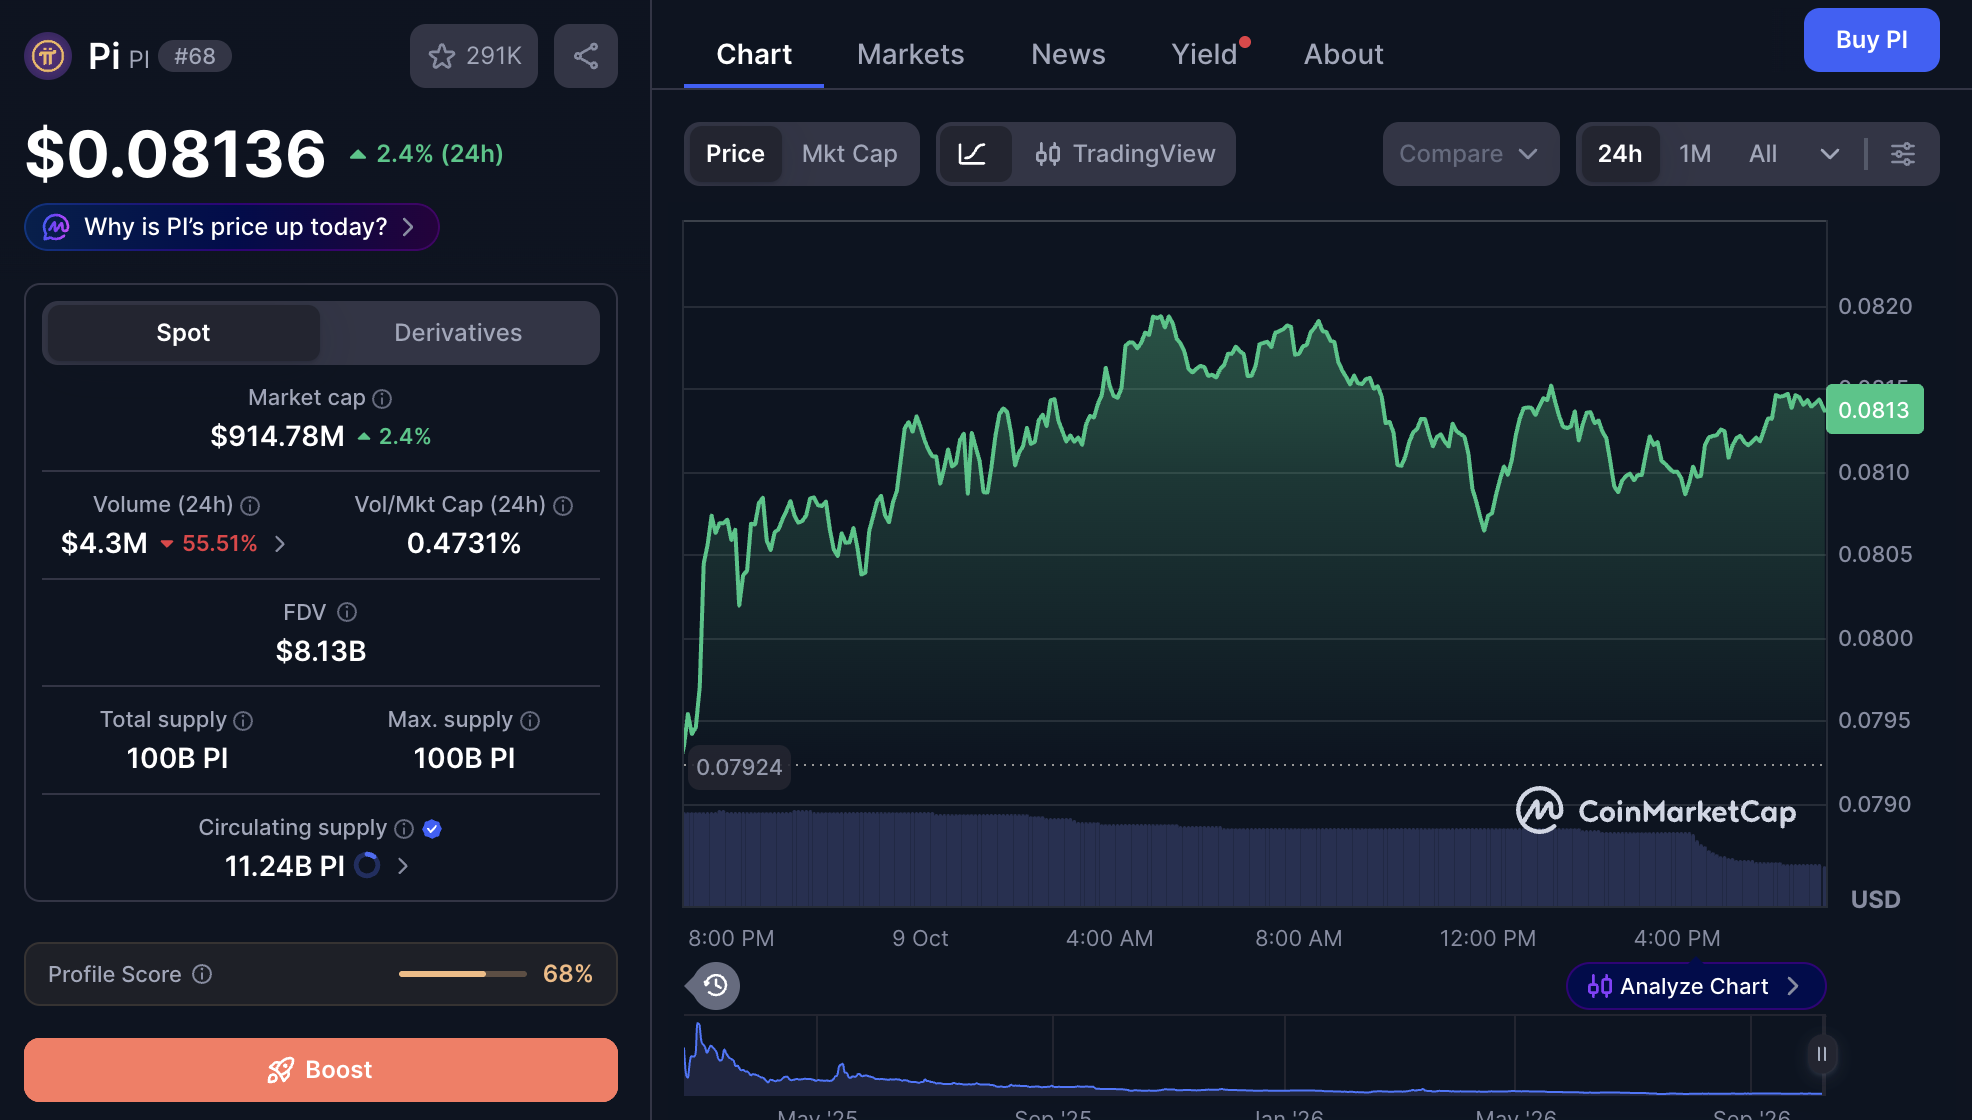Grab the range selector pause handle
The width and height of the screenshot is (1972, 1120).
tap(1822, 1054)
